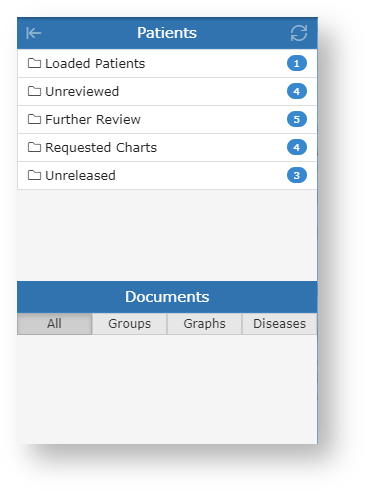This screenshot has height=492, width=366.
Task: Click the Loaded Patients folder icon
Action: coord(34,63)
